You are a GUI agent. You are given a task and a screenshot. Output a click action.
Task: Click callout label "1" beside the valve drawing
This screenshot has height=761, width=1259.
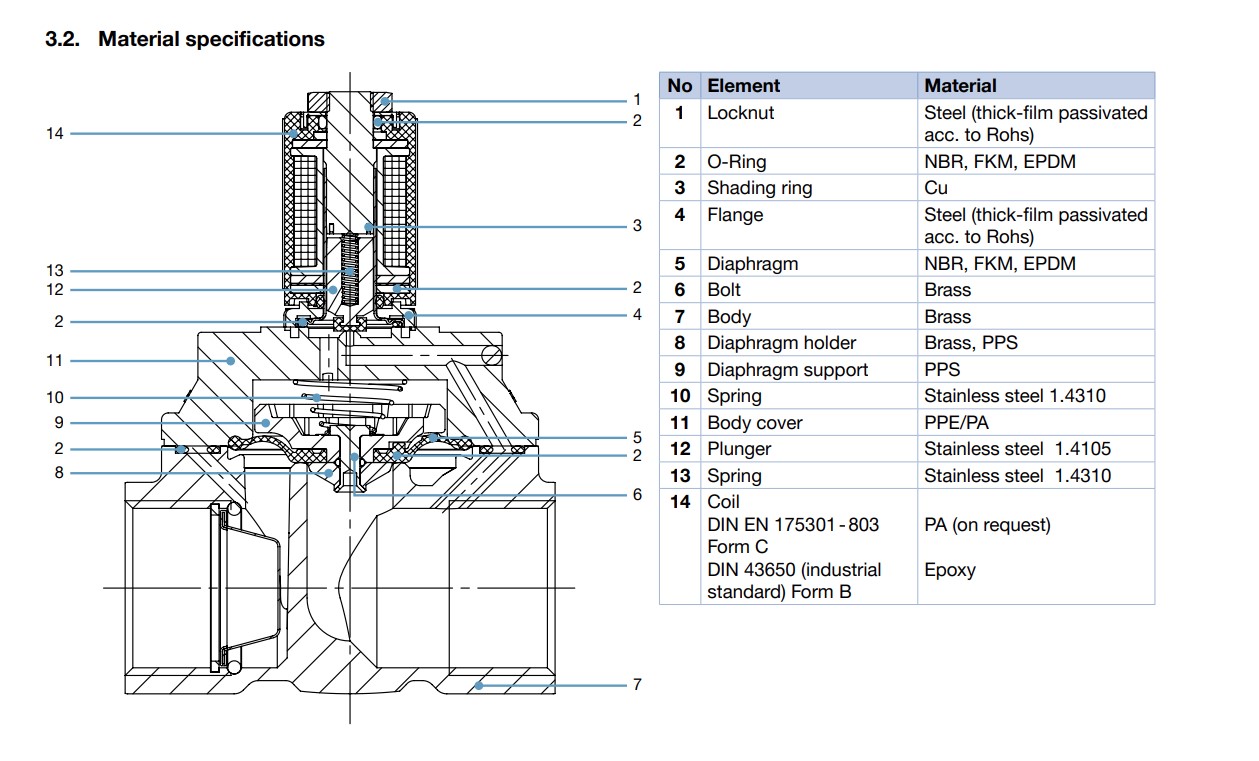pyautogui.click(x=637, y=100)
